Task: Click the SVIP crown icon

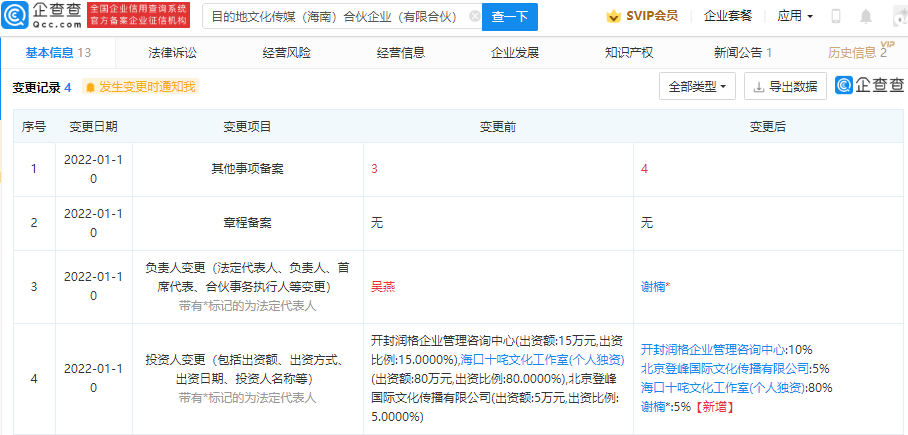Action: 613,16
